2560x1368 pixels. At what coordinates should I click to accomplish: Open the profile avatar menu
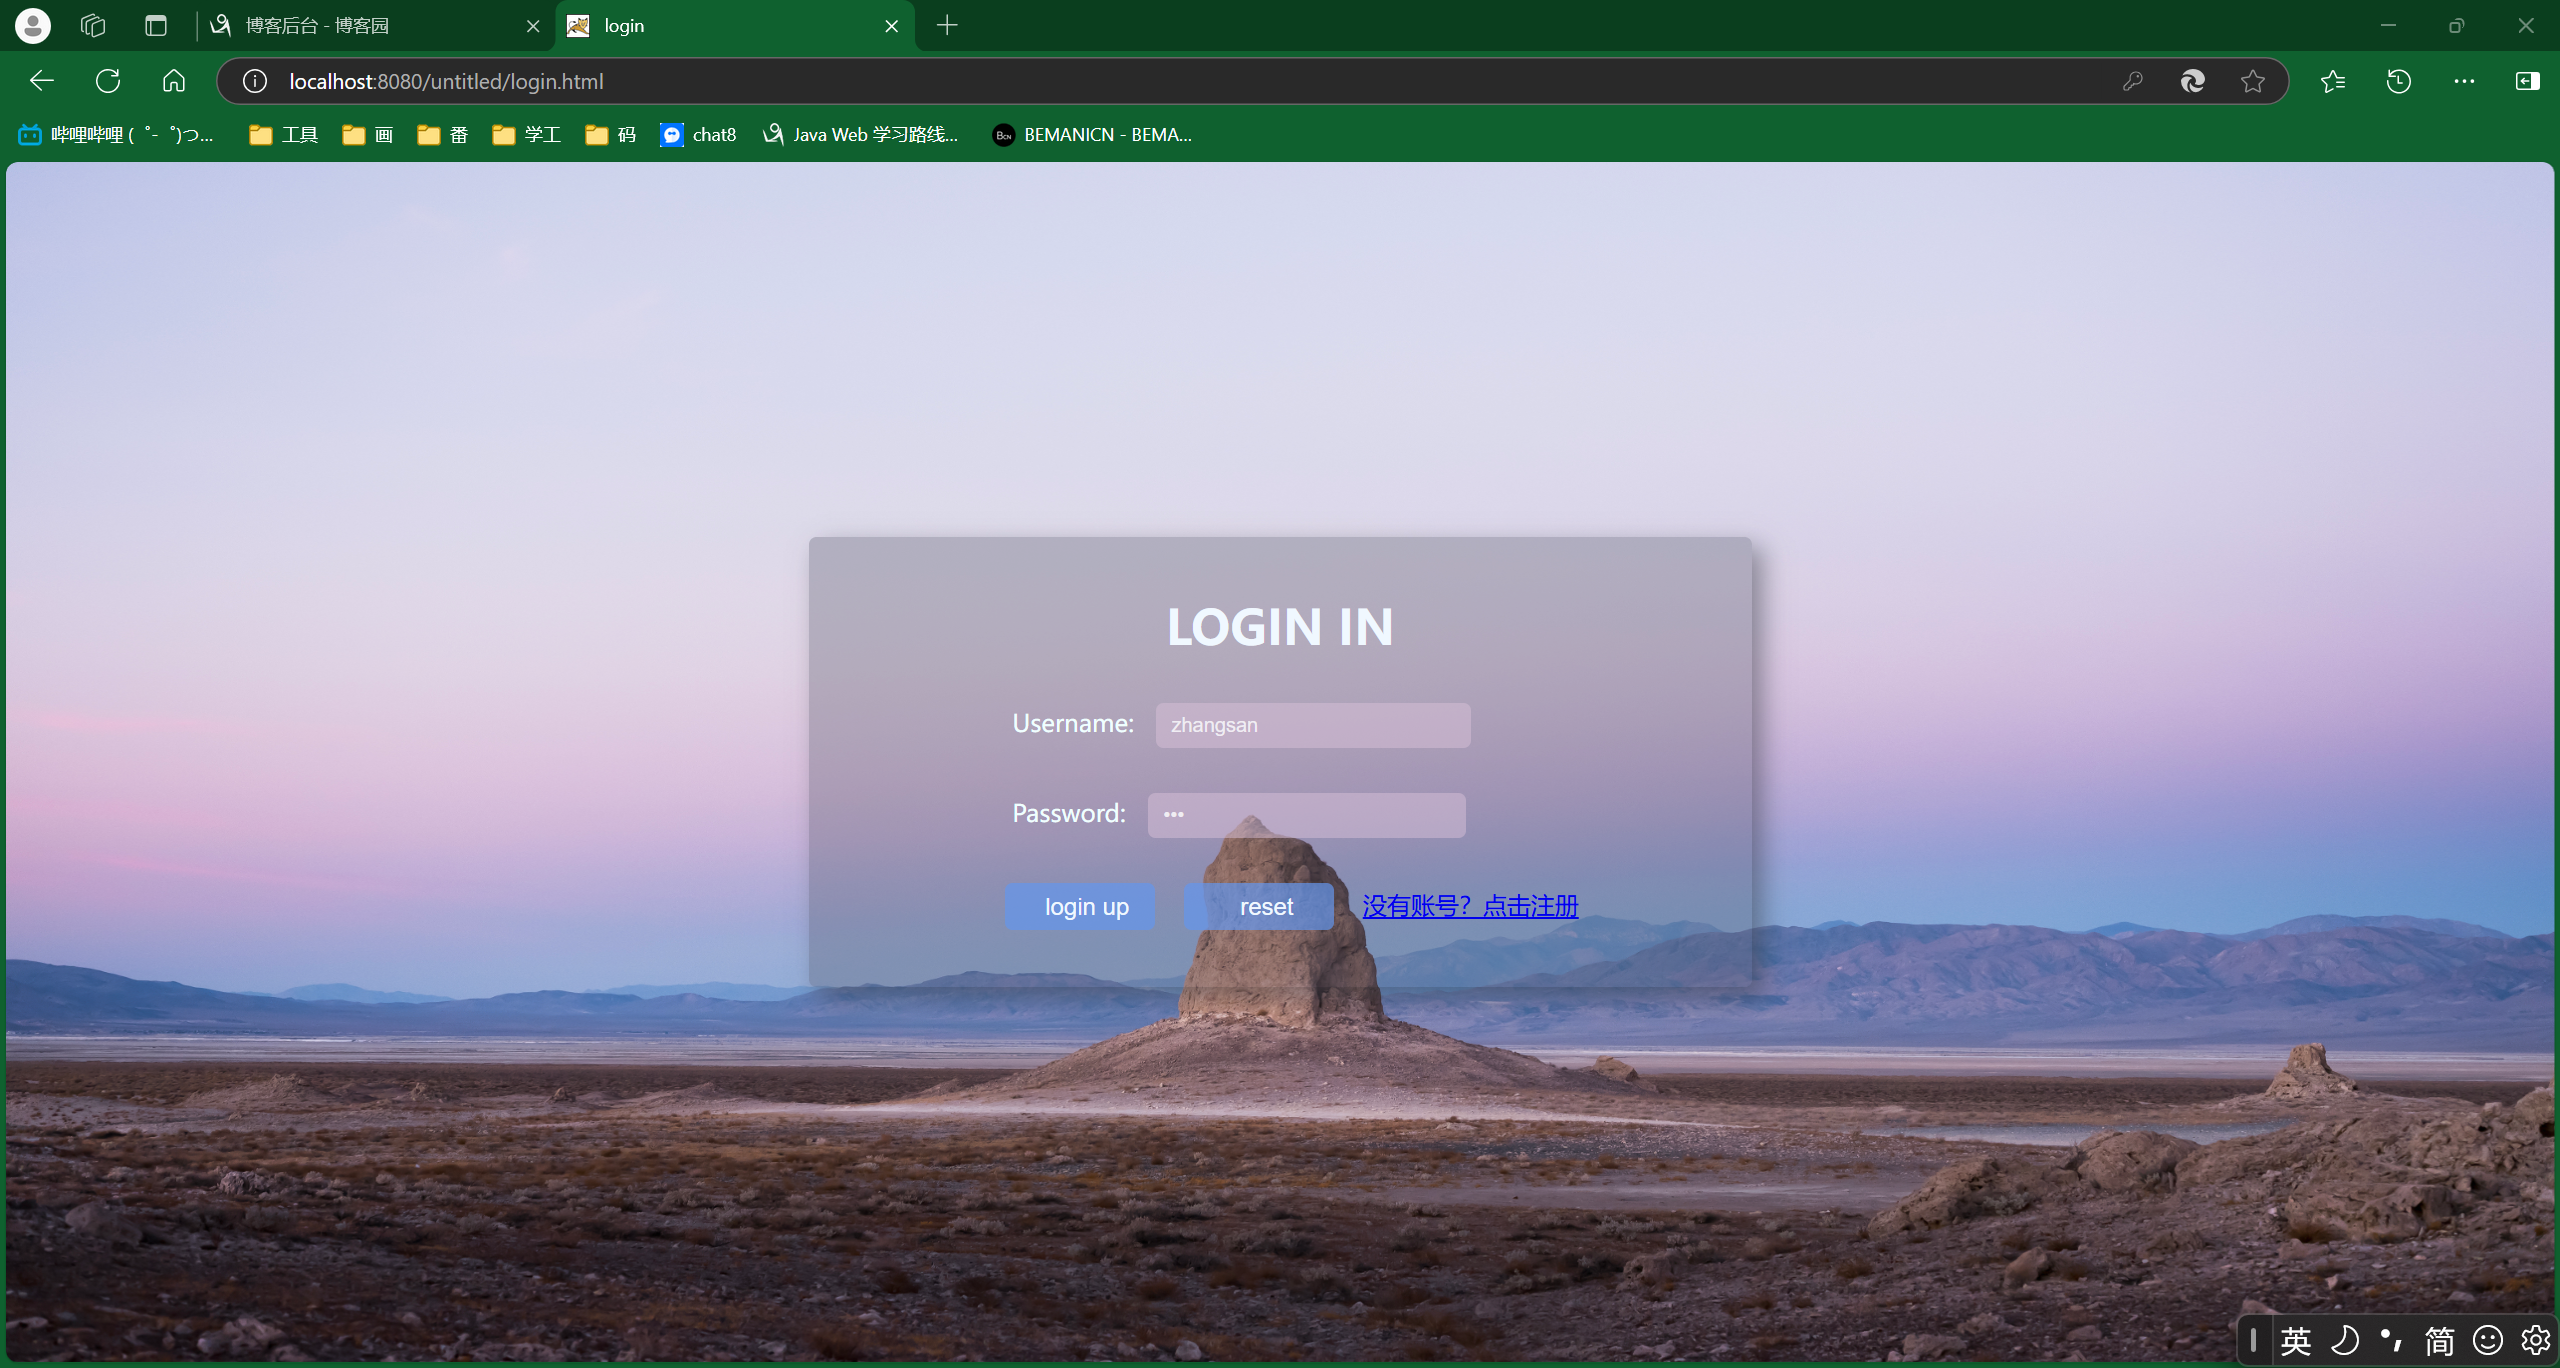[32, 25]
